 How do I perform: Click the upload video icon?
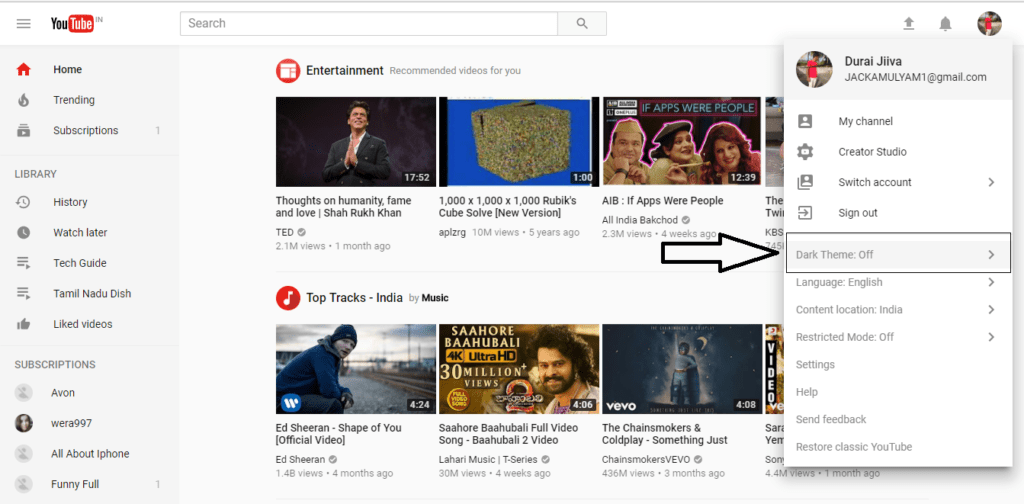pyautogui.click(x=908, y=24)
